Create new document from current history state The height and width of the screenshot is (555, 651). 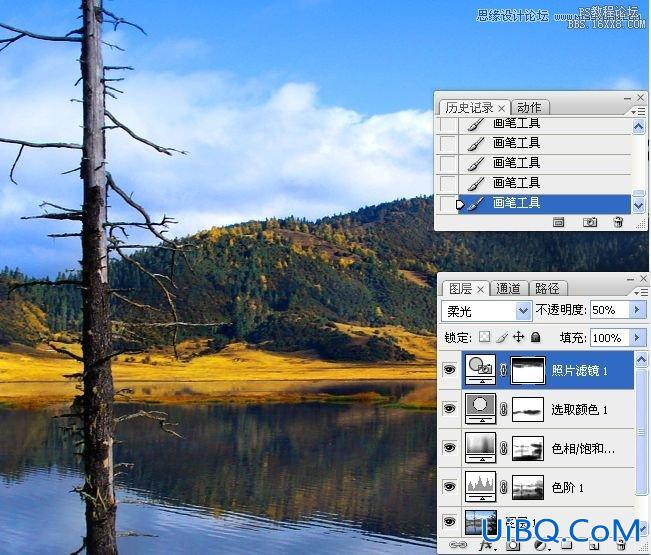[x=558, y=222]
